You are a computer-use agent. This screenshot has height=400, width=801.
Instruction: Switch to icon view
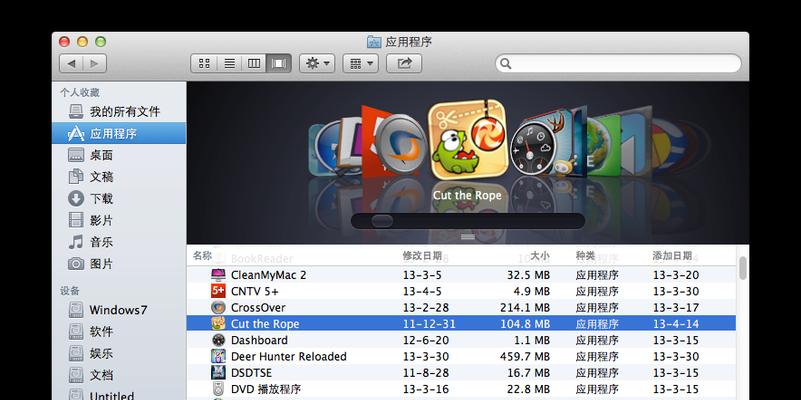coord(204,63)
